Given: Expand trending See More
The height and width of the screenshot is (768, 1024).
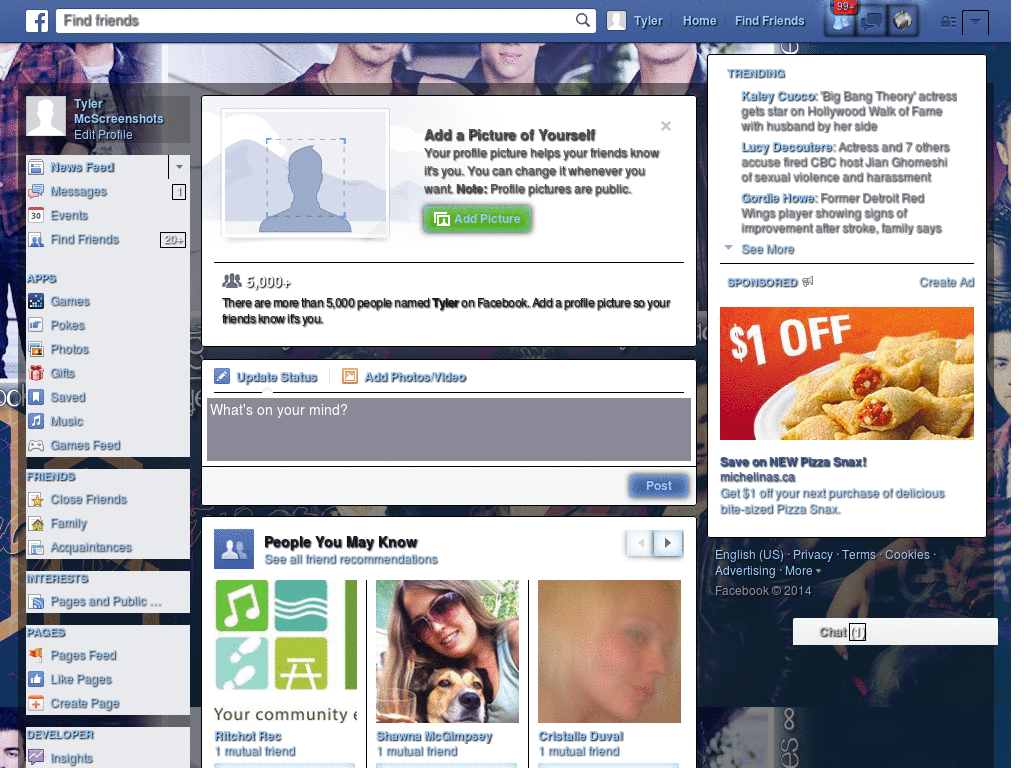Looking at the screenshot, I should point(768,249).
